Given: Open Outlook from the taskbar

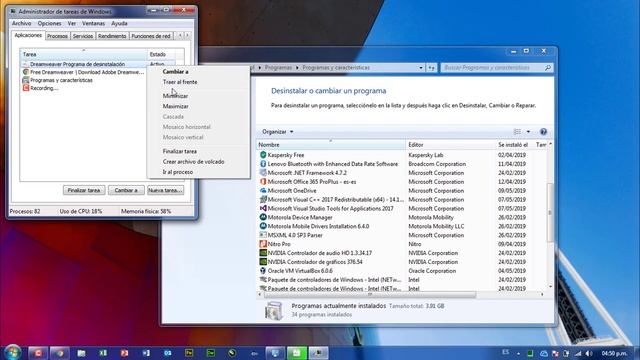Looking at the screenshot, I should point(168,353).
